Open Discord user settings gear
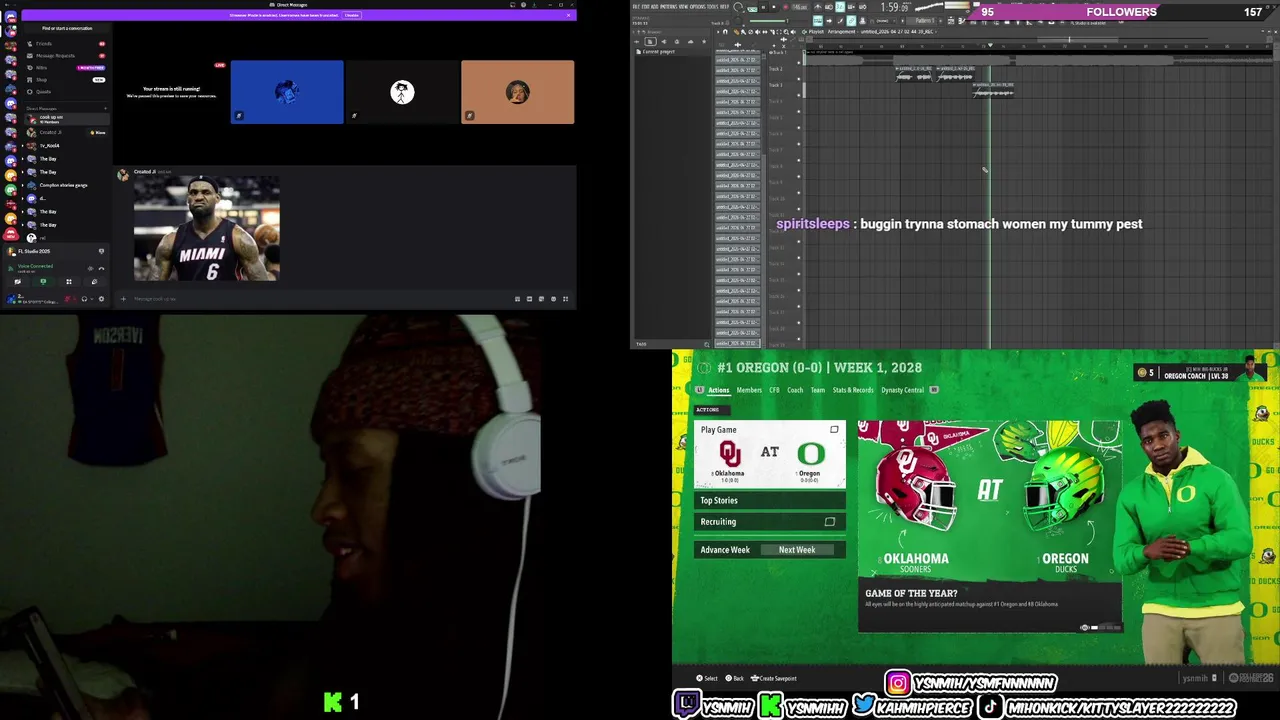 tap(101, 298)
